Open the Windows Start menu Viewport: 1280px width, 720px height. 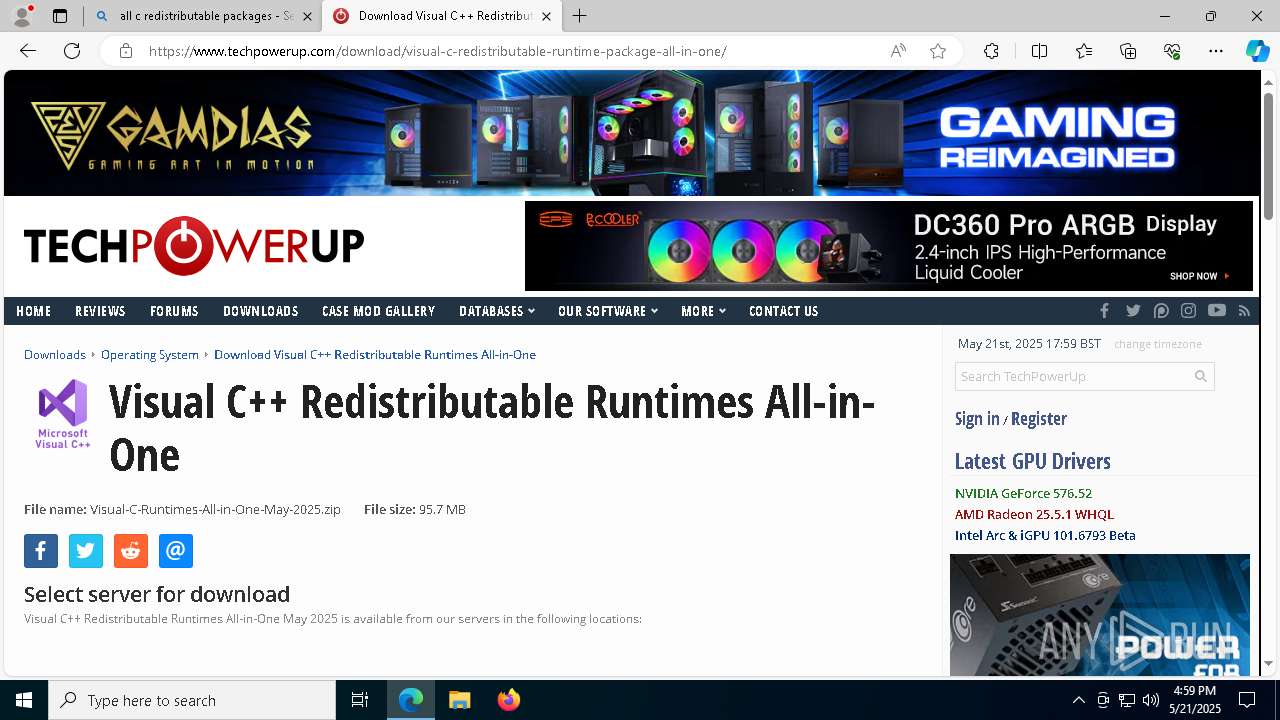tap(24, 700)
